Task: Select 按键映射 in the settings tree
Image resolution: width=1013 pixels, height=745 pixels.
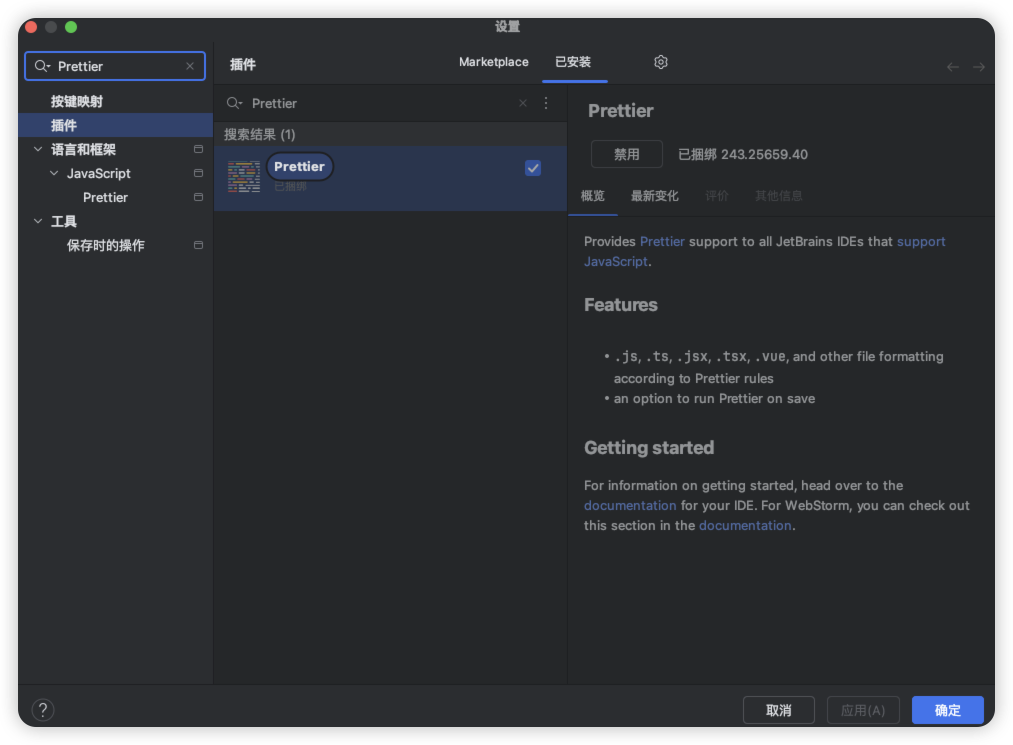Action: click(x=76, y=101)
